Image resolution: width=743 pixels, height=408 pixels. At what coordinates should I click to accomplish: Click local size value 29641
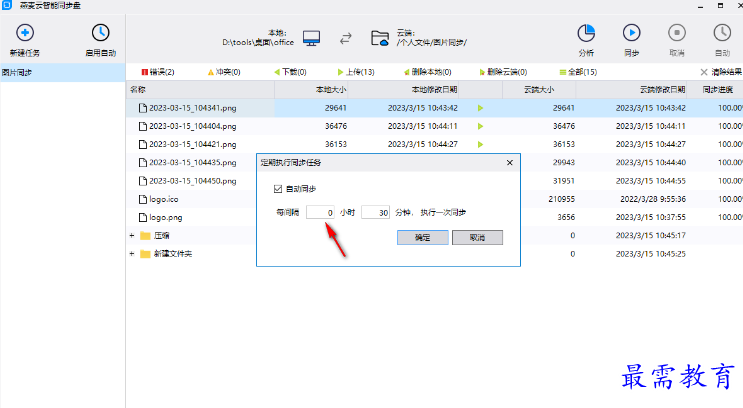coord(335,108)
